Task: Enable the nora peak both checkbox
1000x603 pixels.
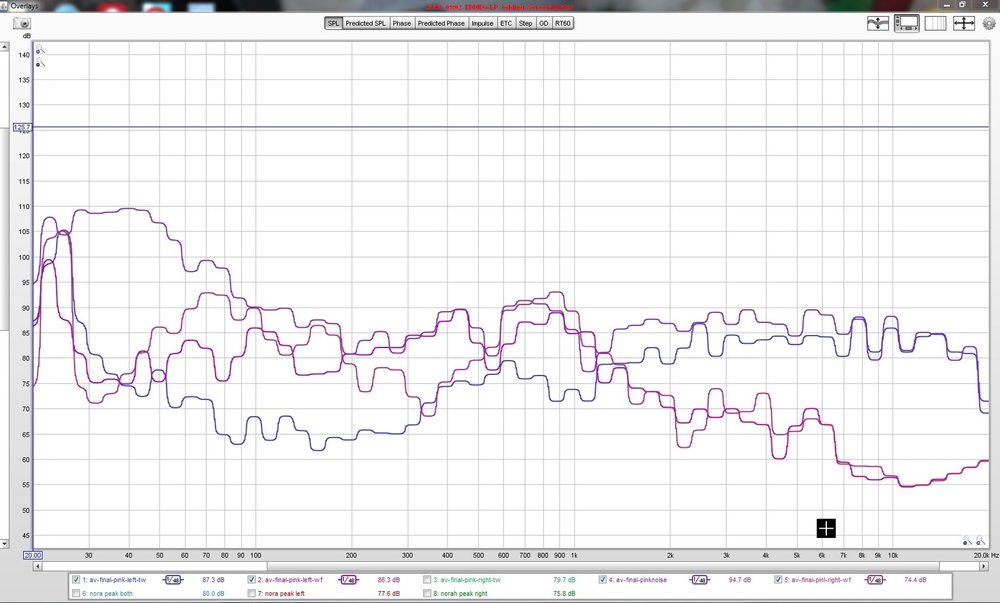Action: (x=77, y=593)
